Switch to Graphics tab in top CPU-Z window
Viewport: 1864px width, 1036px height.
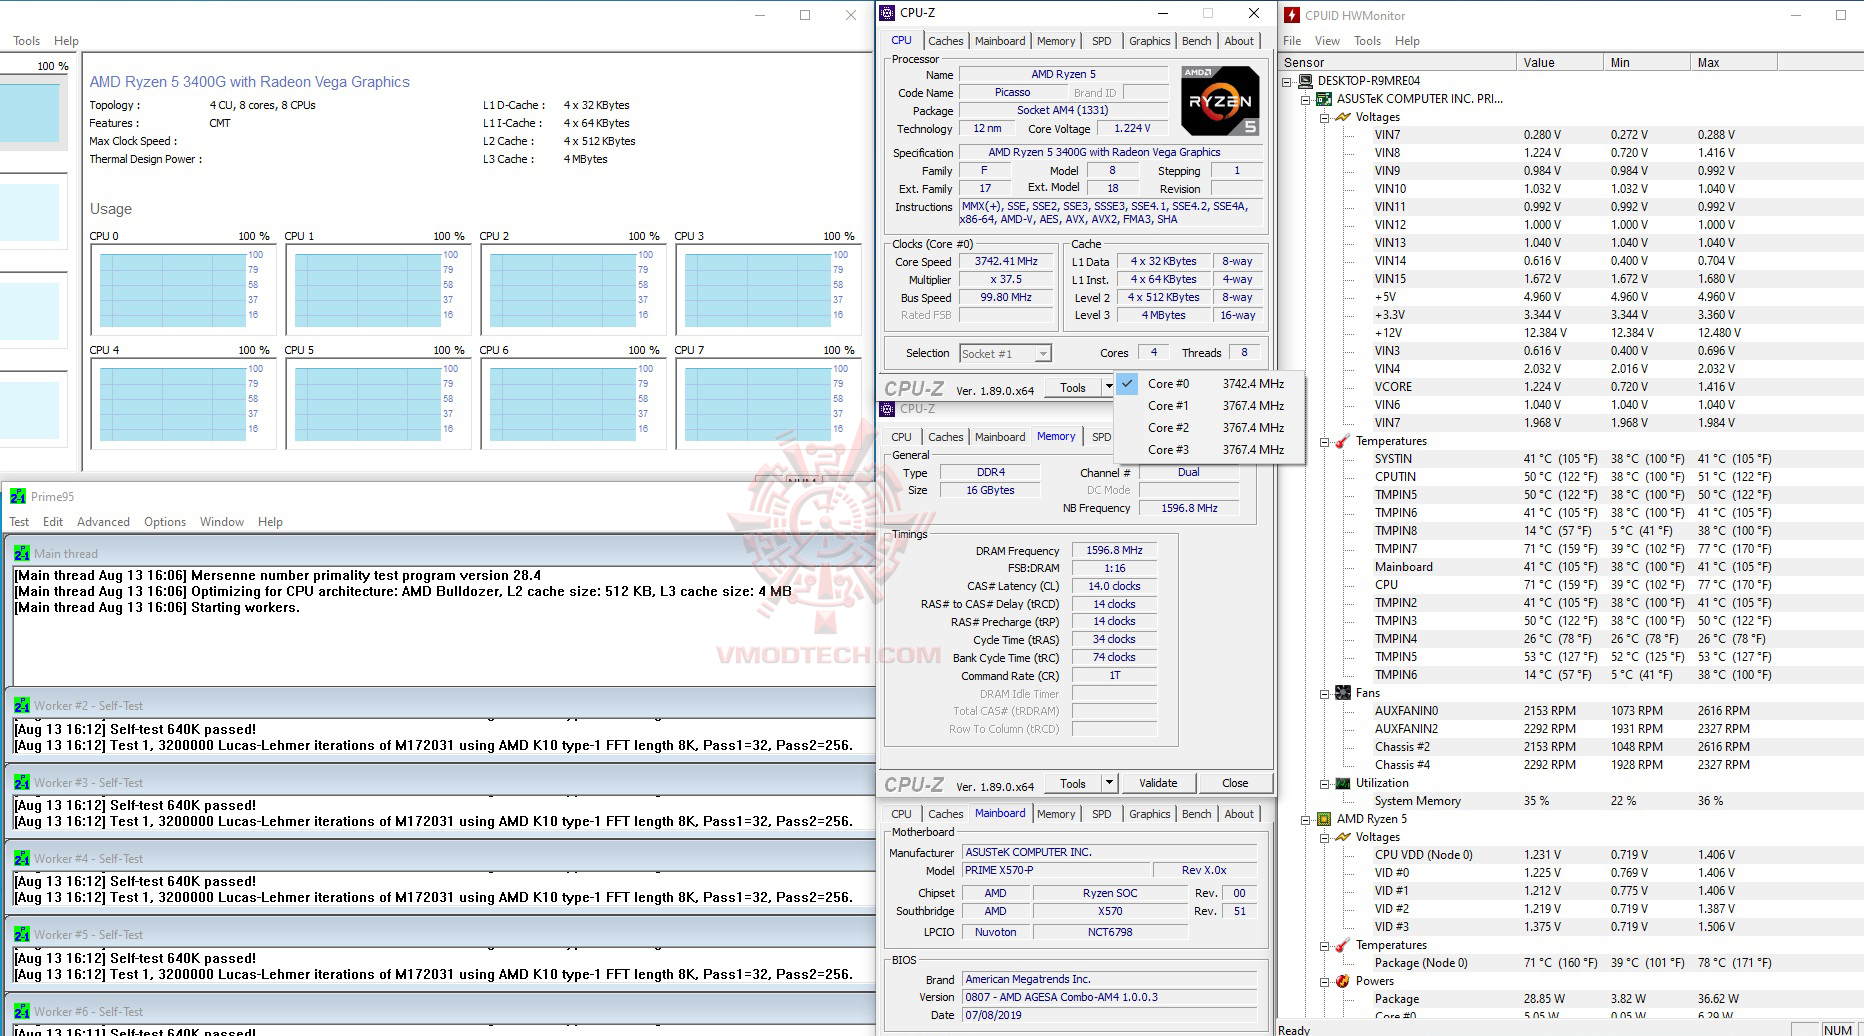point(1149,41)
